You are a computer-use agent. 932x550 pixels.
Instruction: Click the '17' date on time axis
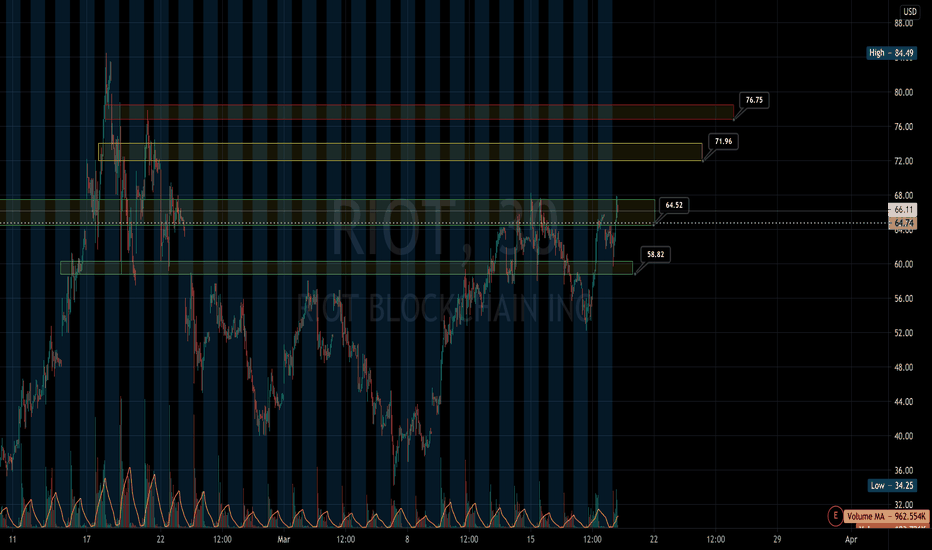(x=87, y=540)
